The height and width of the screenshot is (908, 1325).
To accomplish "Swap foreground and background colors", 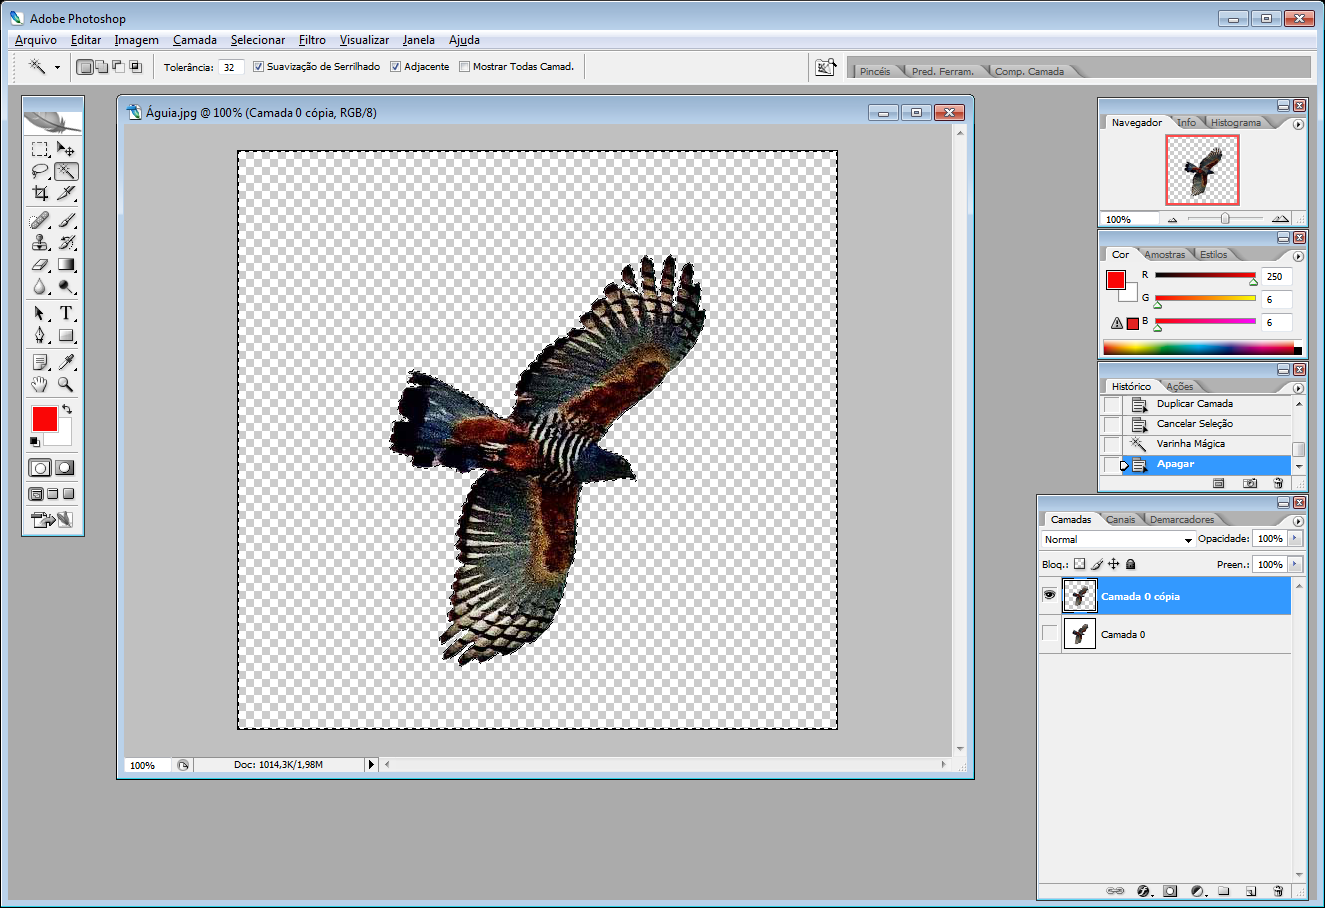I will pos(67,409).
